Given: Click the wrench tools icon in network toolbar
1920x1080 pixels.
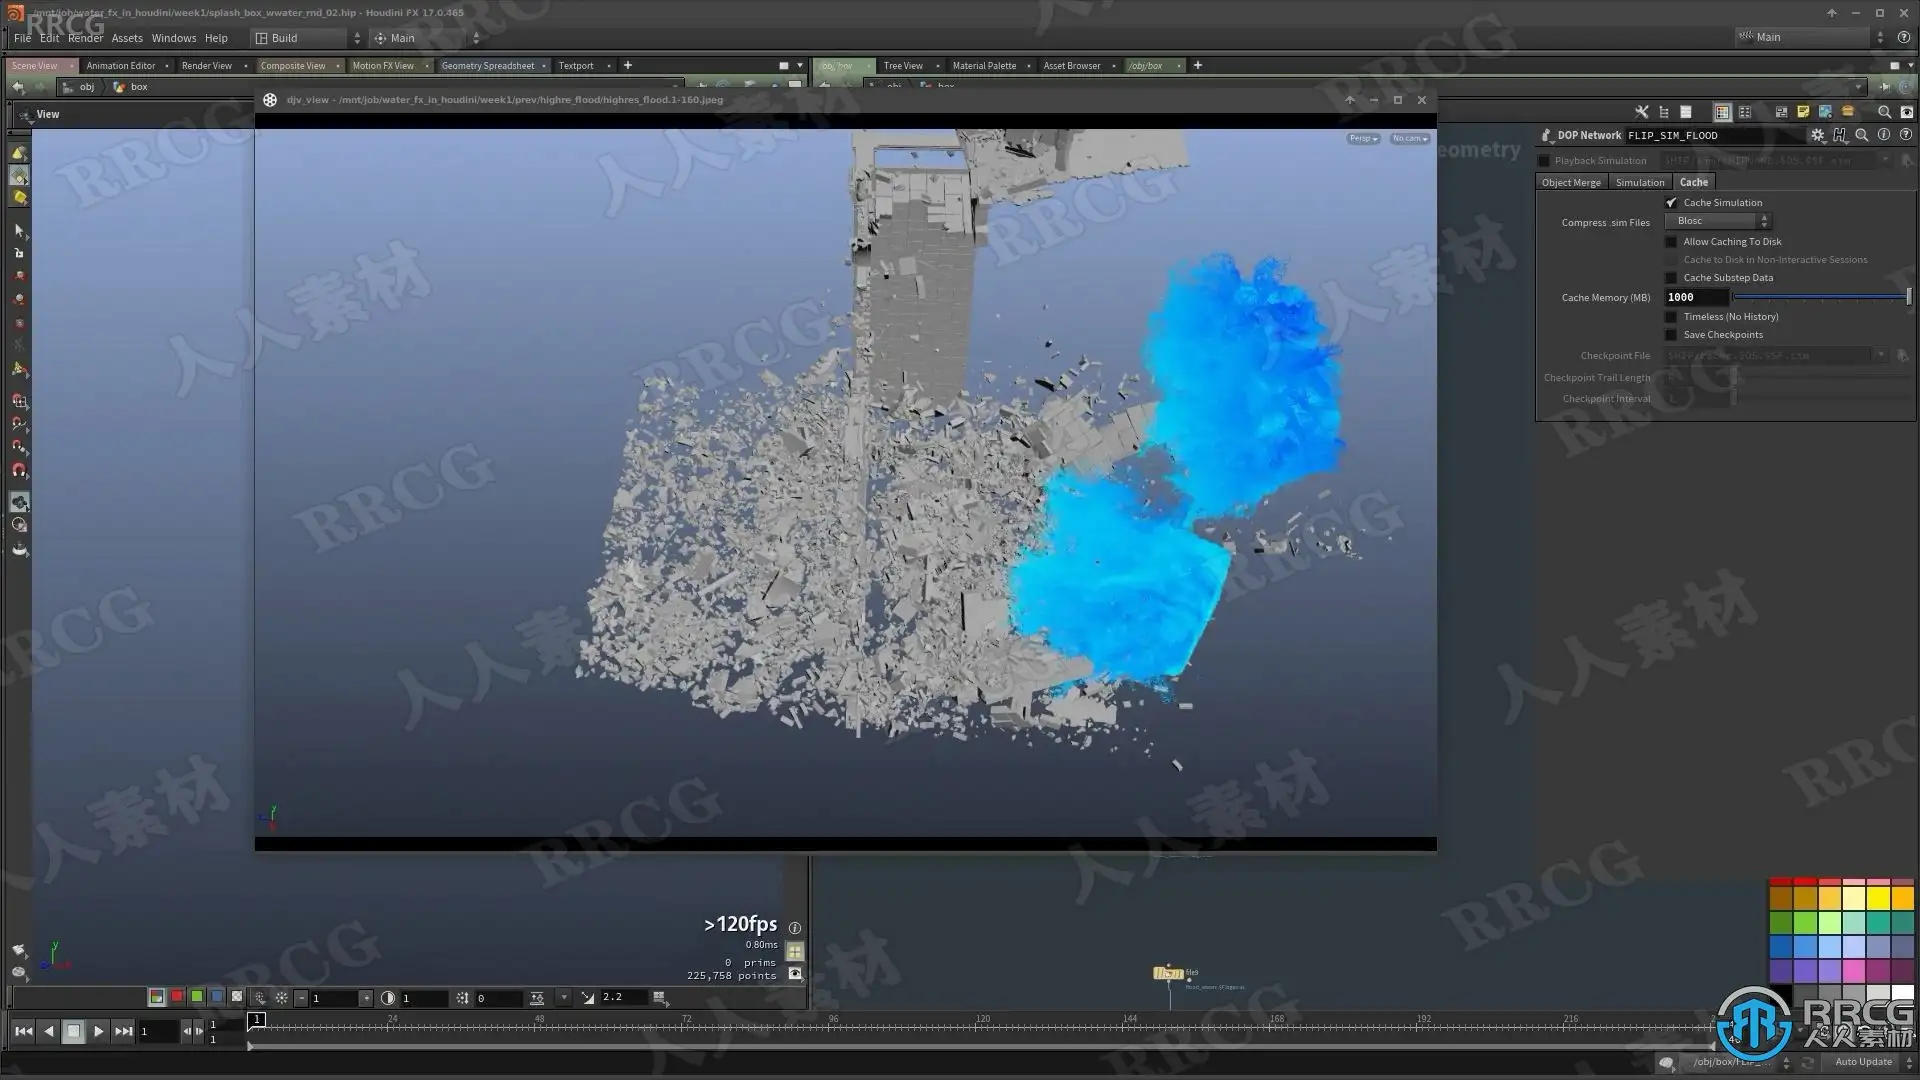Looking at the screenshot, I should pos(1641,112).
